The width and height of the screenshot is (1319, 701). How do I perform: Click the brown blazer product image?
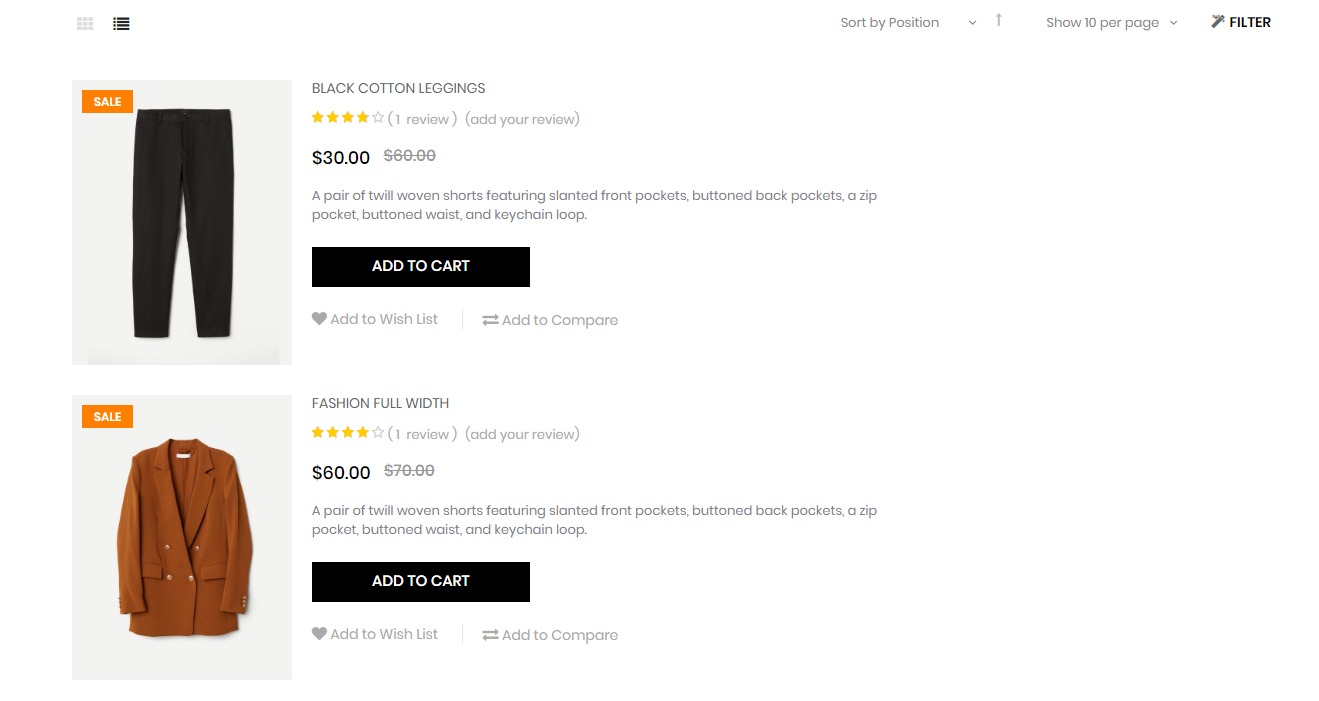pyautogui.click(x=182, y=537)
